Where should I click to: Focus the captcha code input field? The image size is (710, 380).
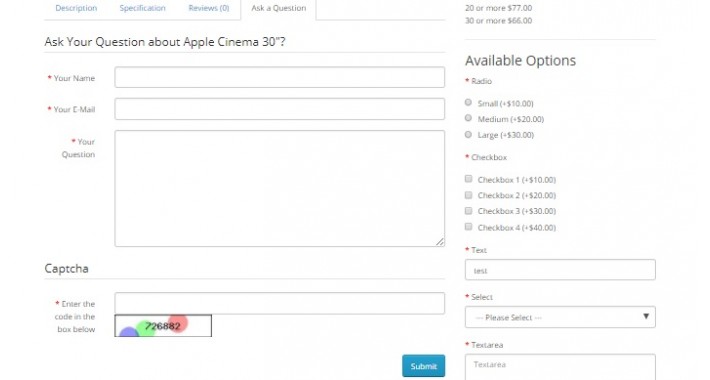point(279,303)
